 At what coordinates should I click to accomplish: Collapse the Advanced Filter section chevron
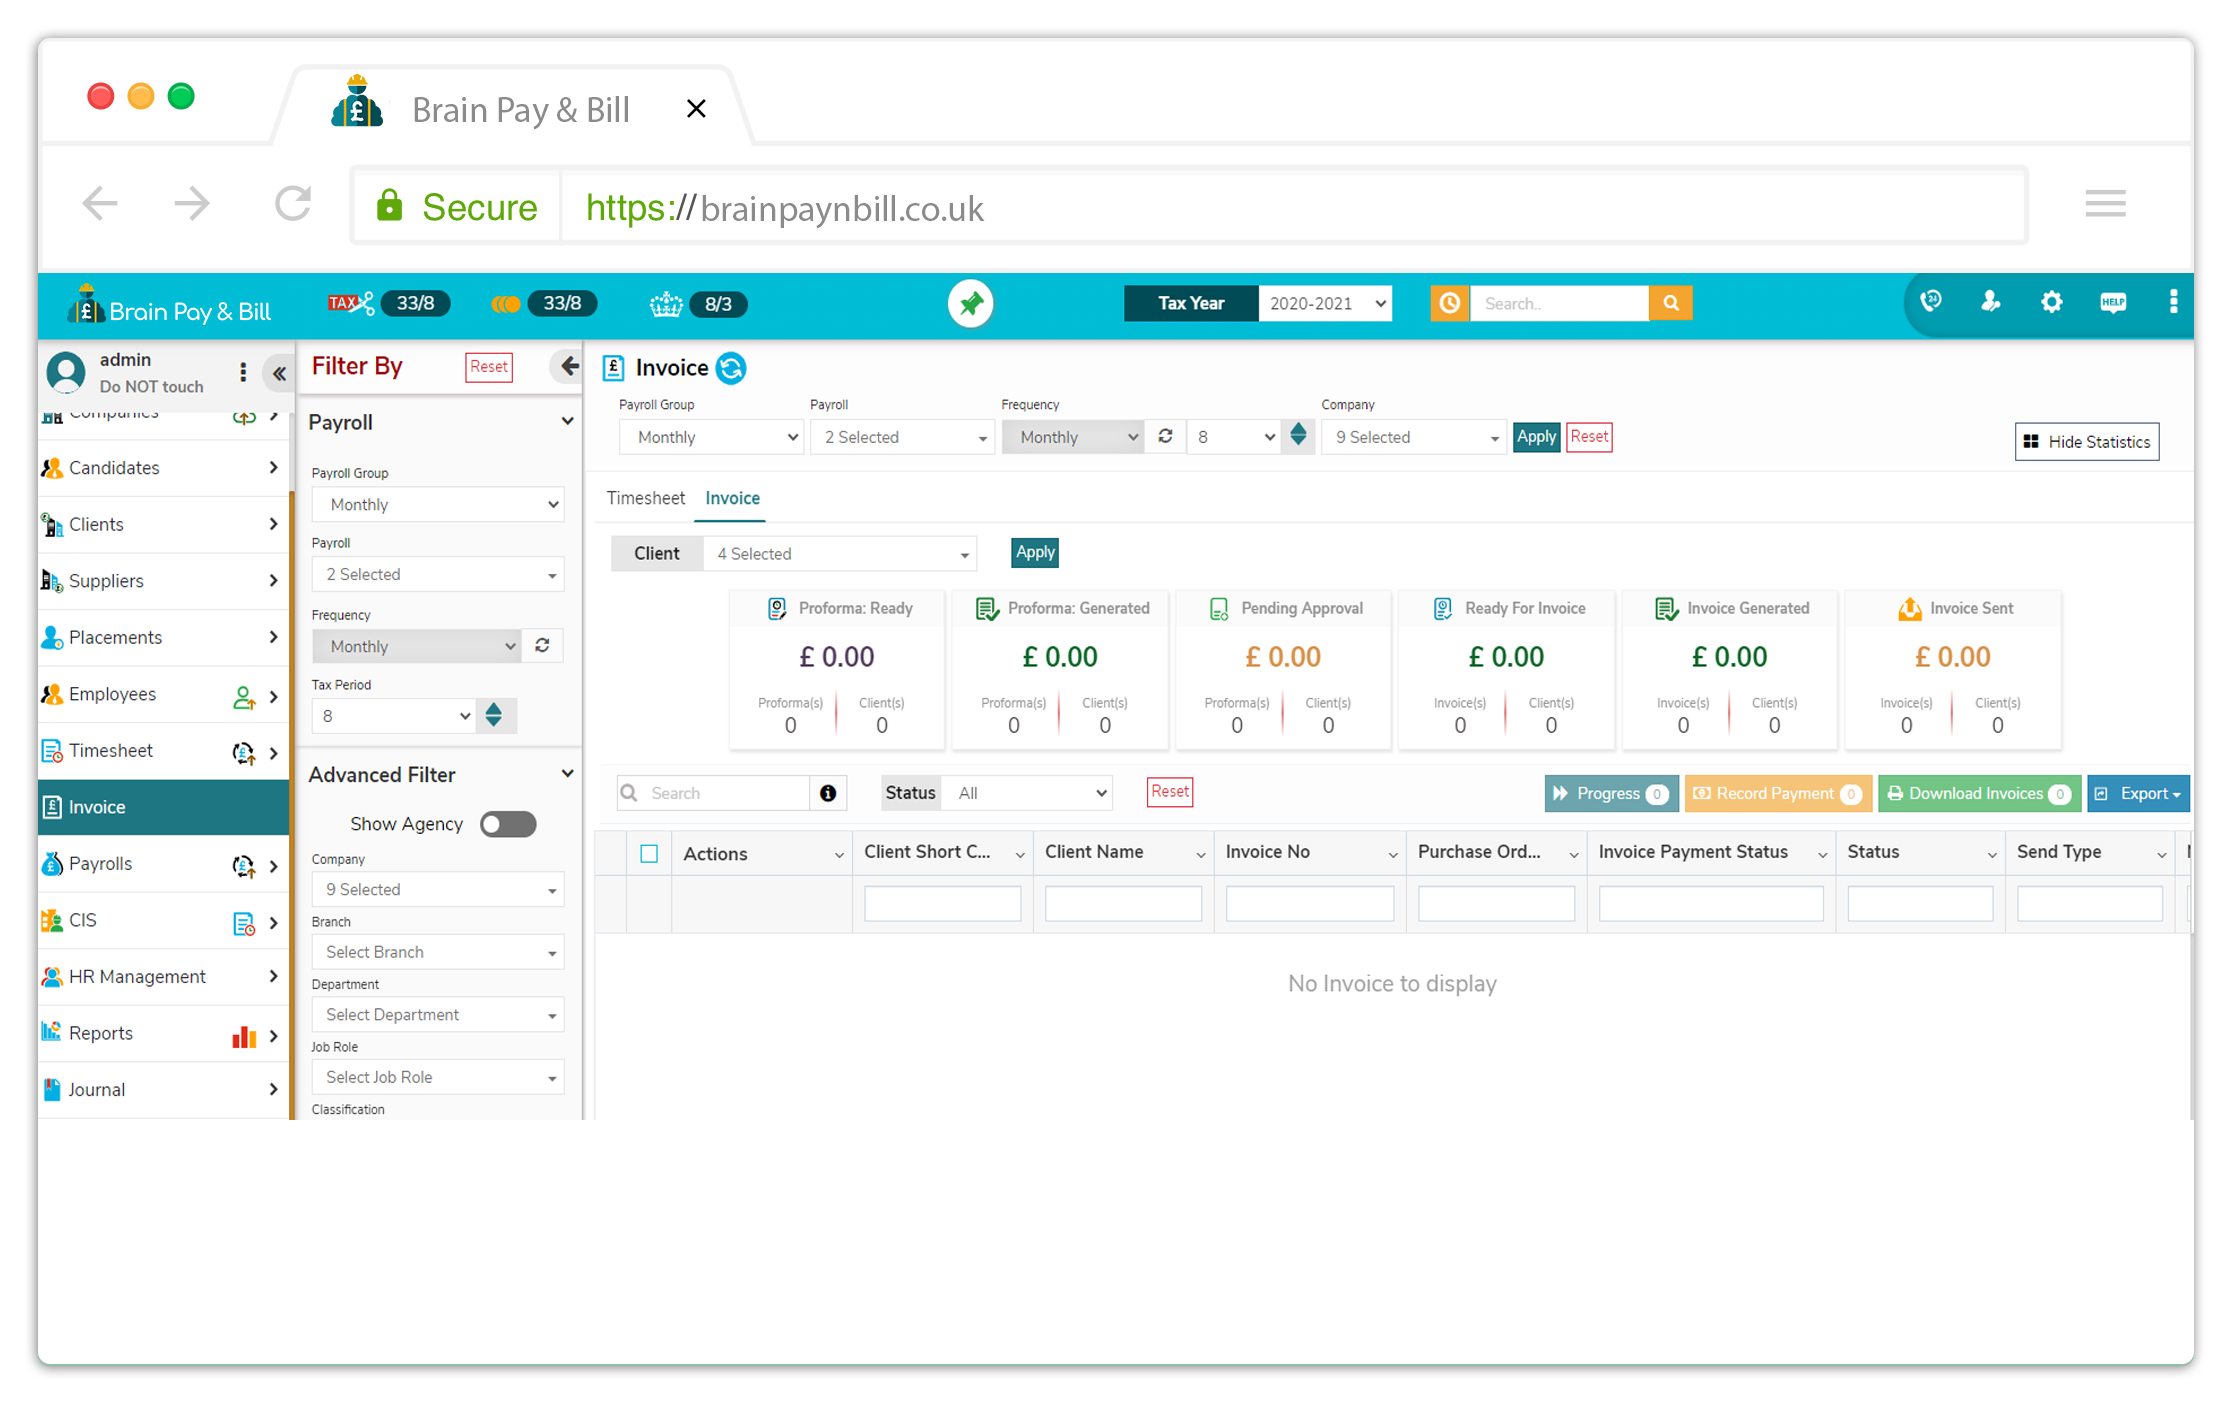click(x=567, y=773)
